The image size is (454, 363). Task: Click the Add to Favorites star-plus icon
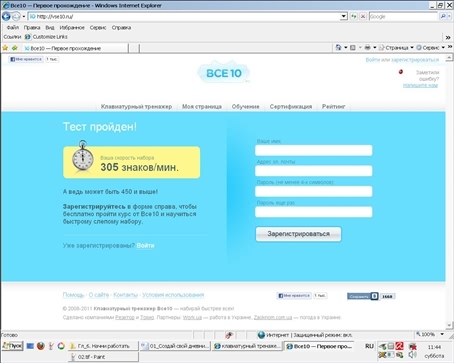pyautogui.click(x=15, y=48)
